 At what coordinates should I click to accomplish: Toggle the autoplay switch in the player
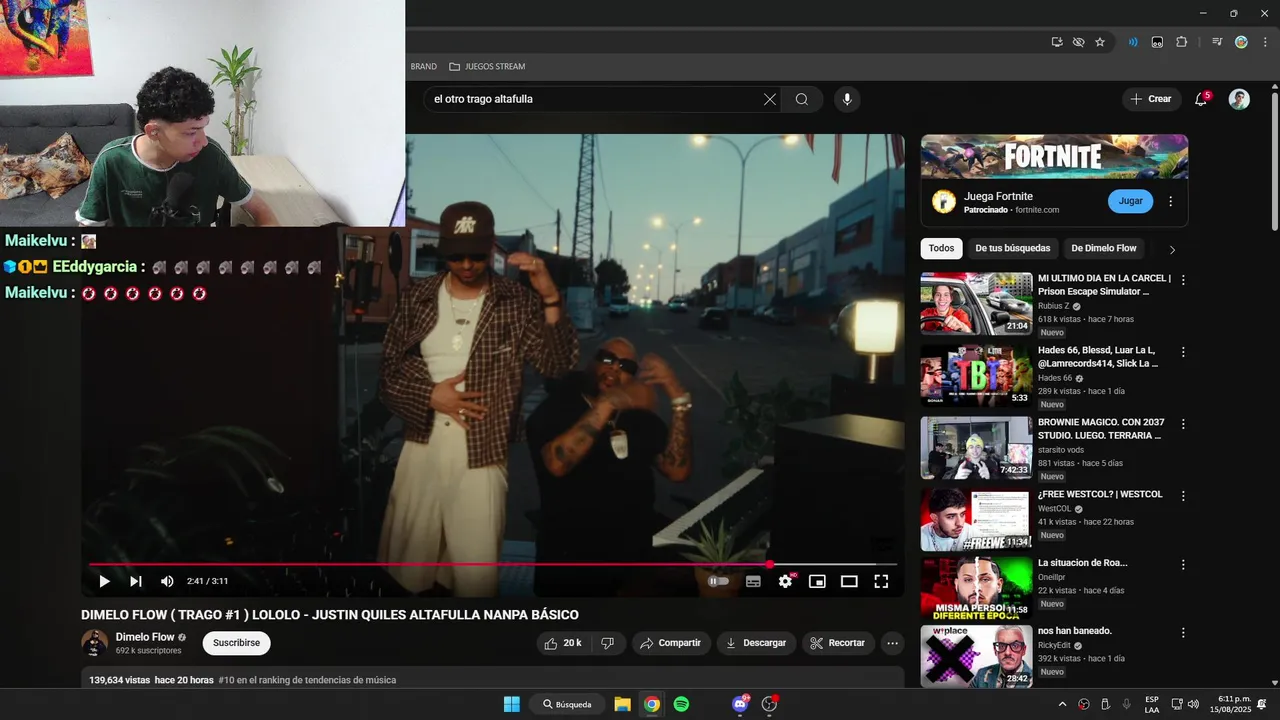[x=718, y=581]
